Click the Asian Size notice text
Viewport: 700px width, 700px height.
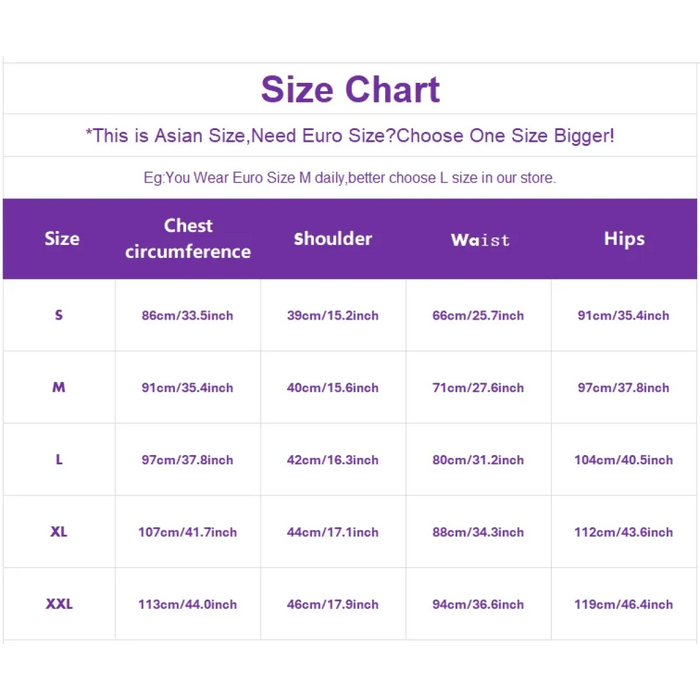tap(350, 136)
